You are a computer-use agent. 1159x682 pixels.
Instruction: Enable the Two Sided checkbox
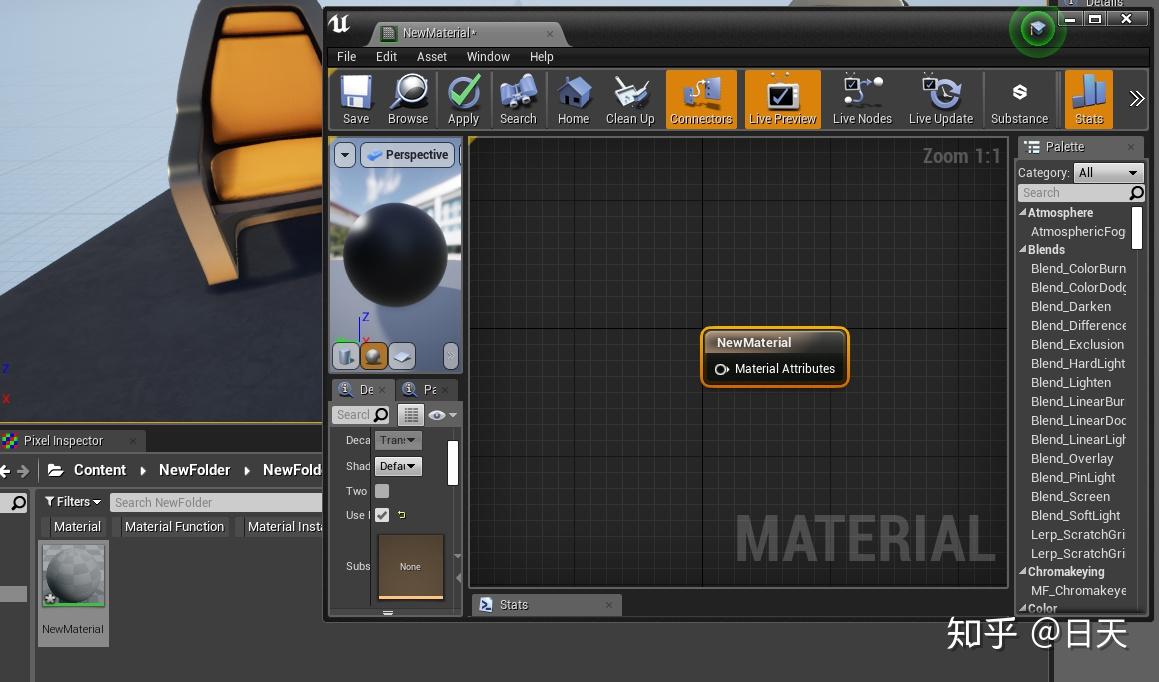click(382, 491)
